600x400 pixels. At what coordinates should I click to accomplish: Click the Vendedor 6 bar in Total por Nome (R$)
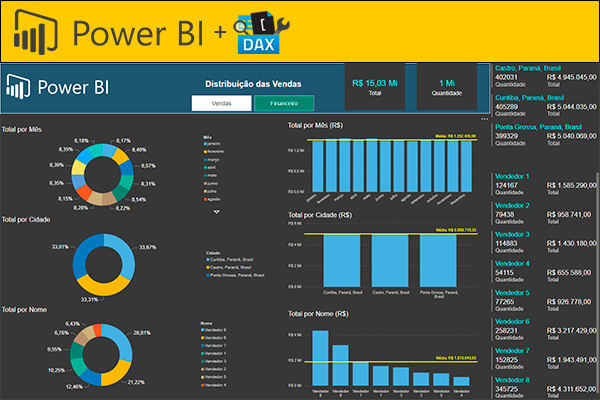pos(341,365)
